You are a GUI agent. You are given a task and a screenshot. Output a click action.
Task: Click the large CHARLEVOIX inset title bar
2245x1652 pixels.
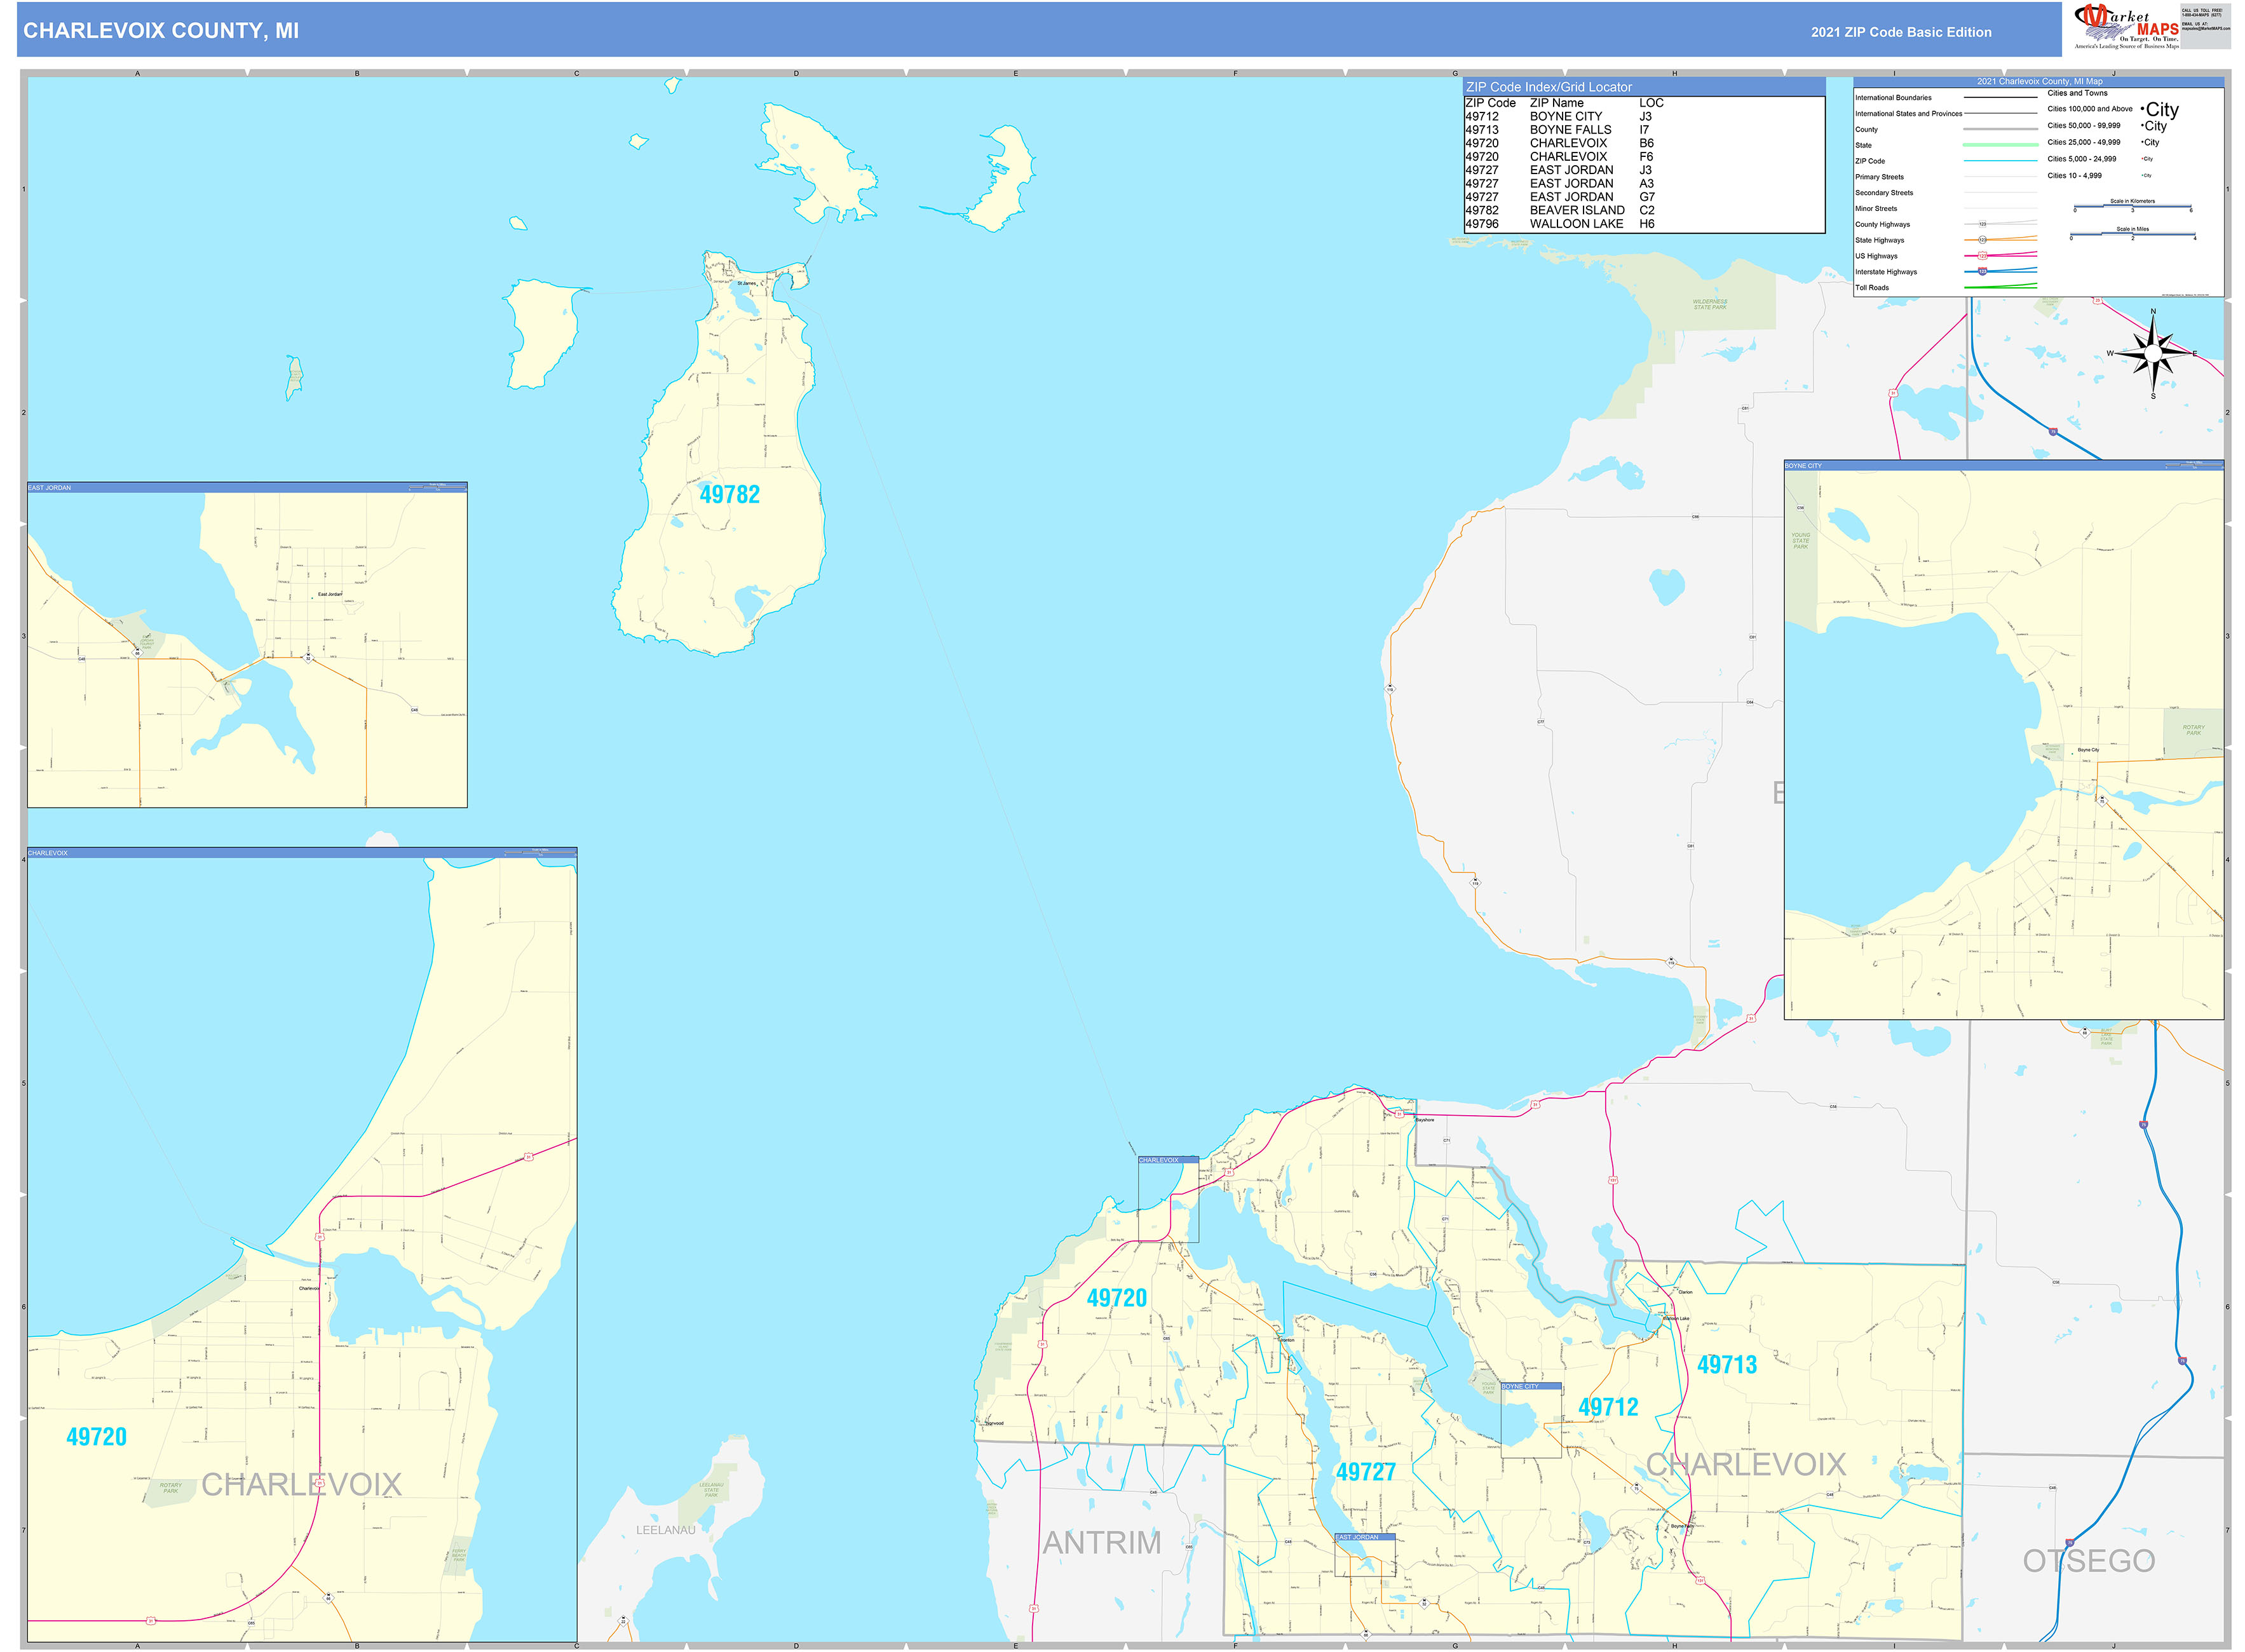pyautogui.click(x=301, y=853)
